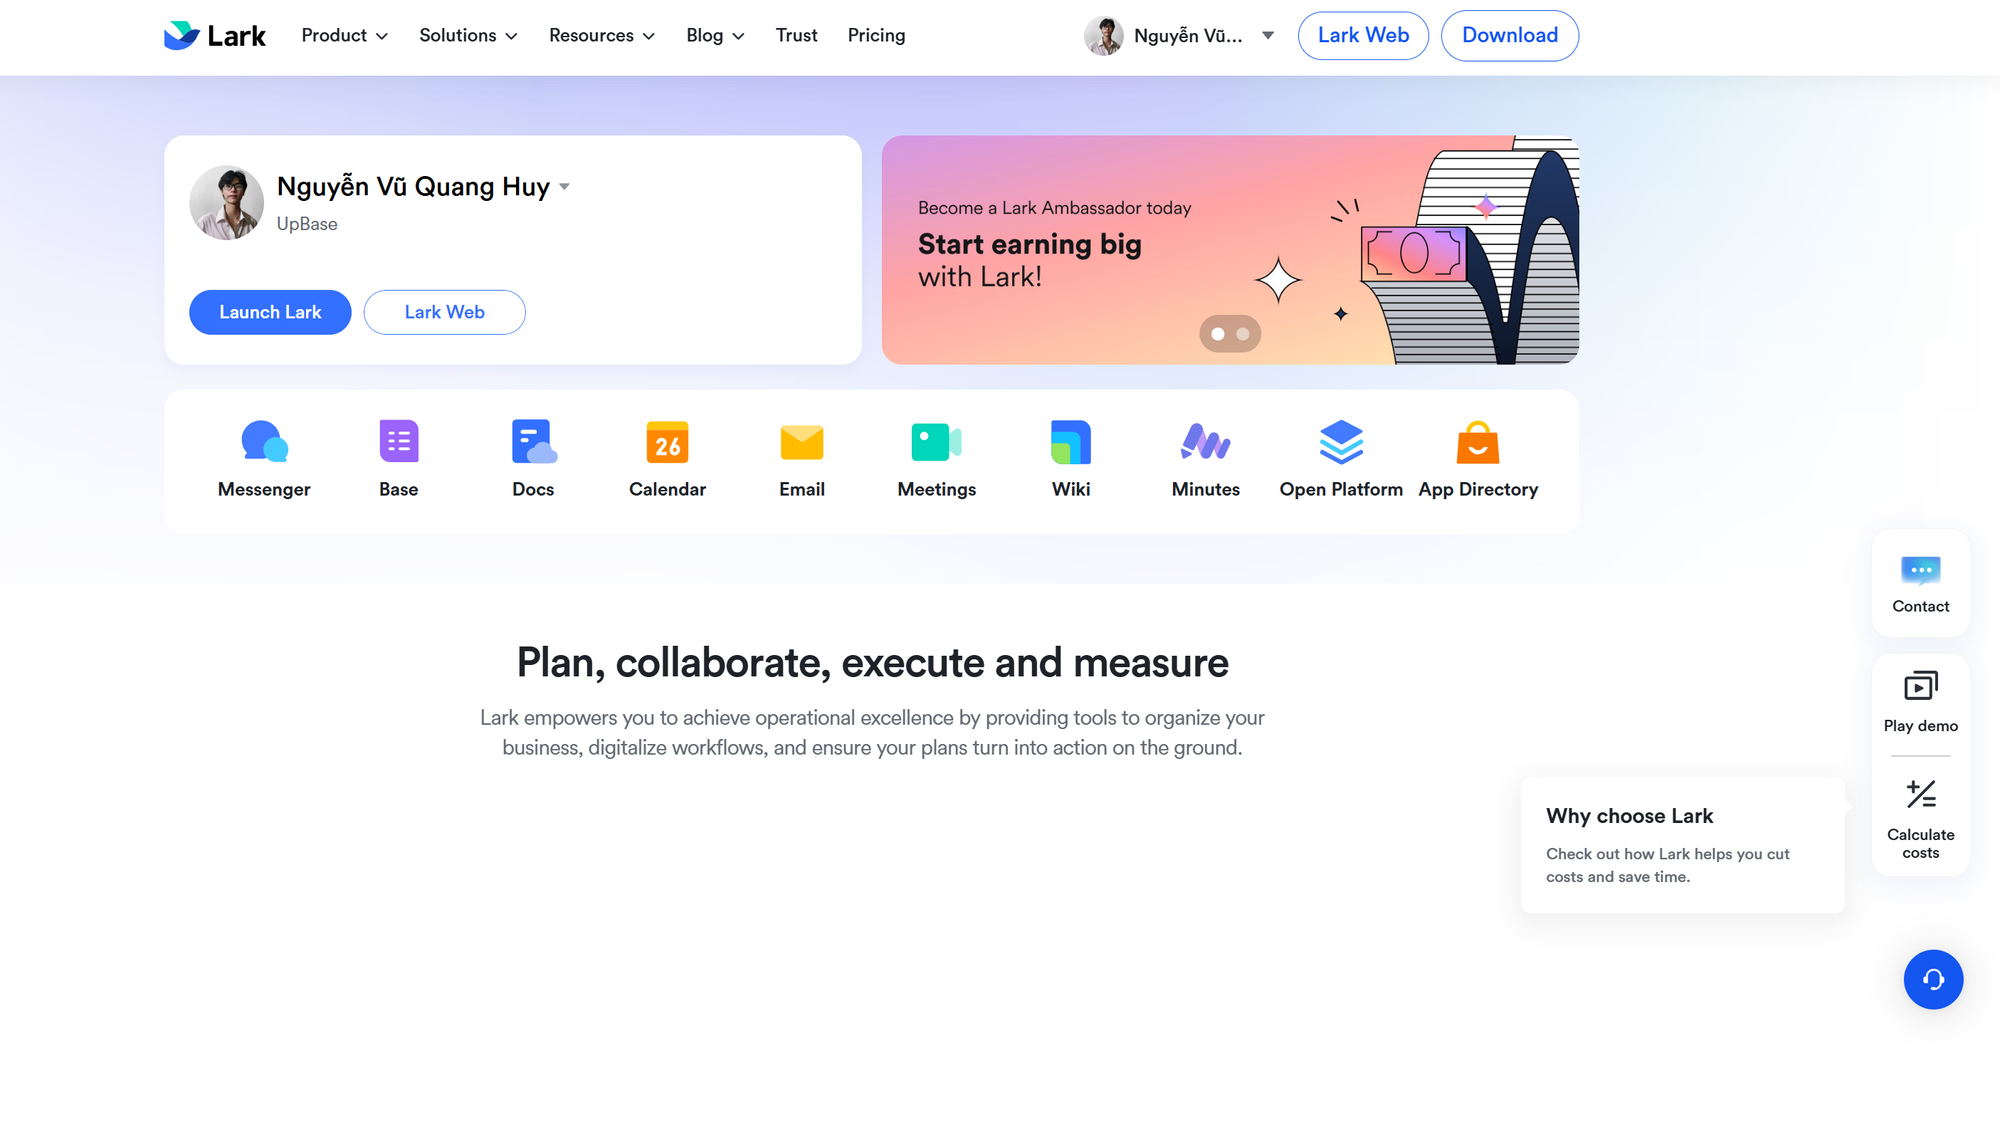Image resolution: width=2000 pixels, height=1125 pixels.
Task: Open the Why choose Lark card
Action: point(1682,845)
